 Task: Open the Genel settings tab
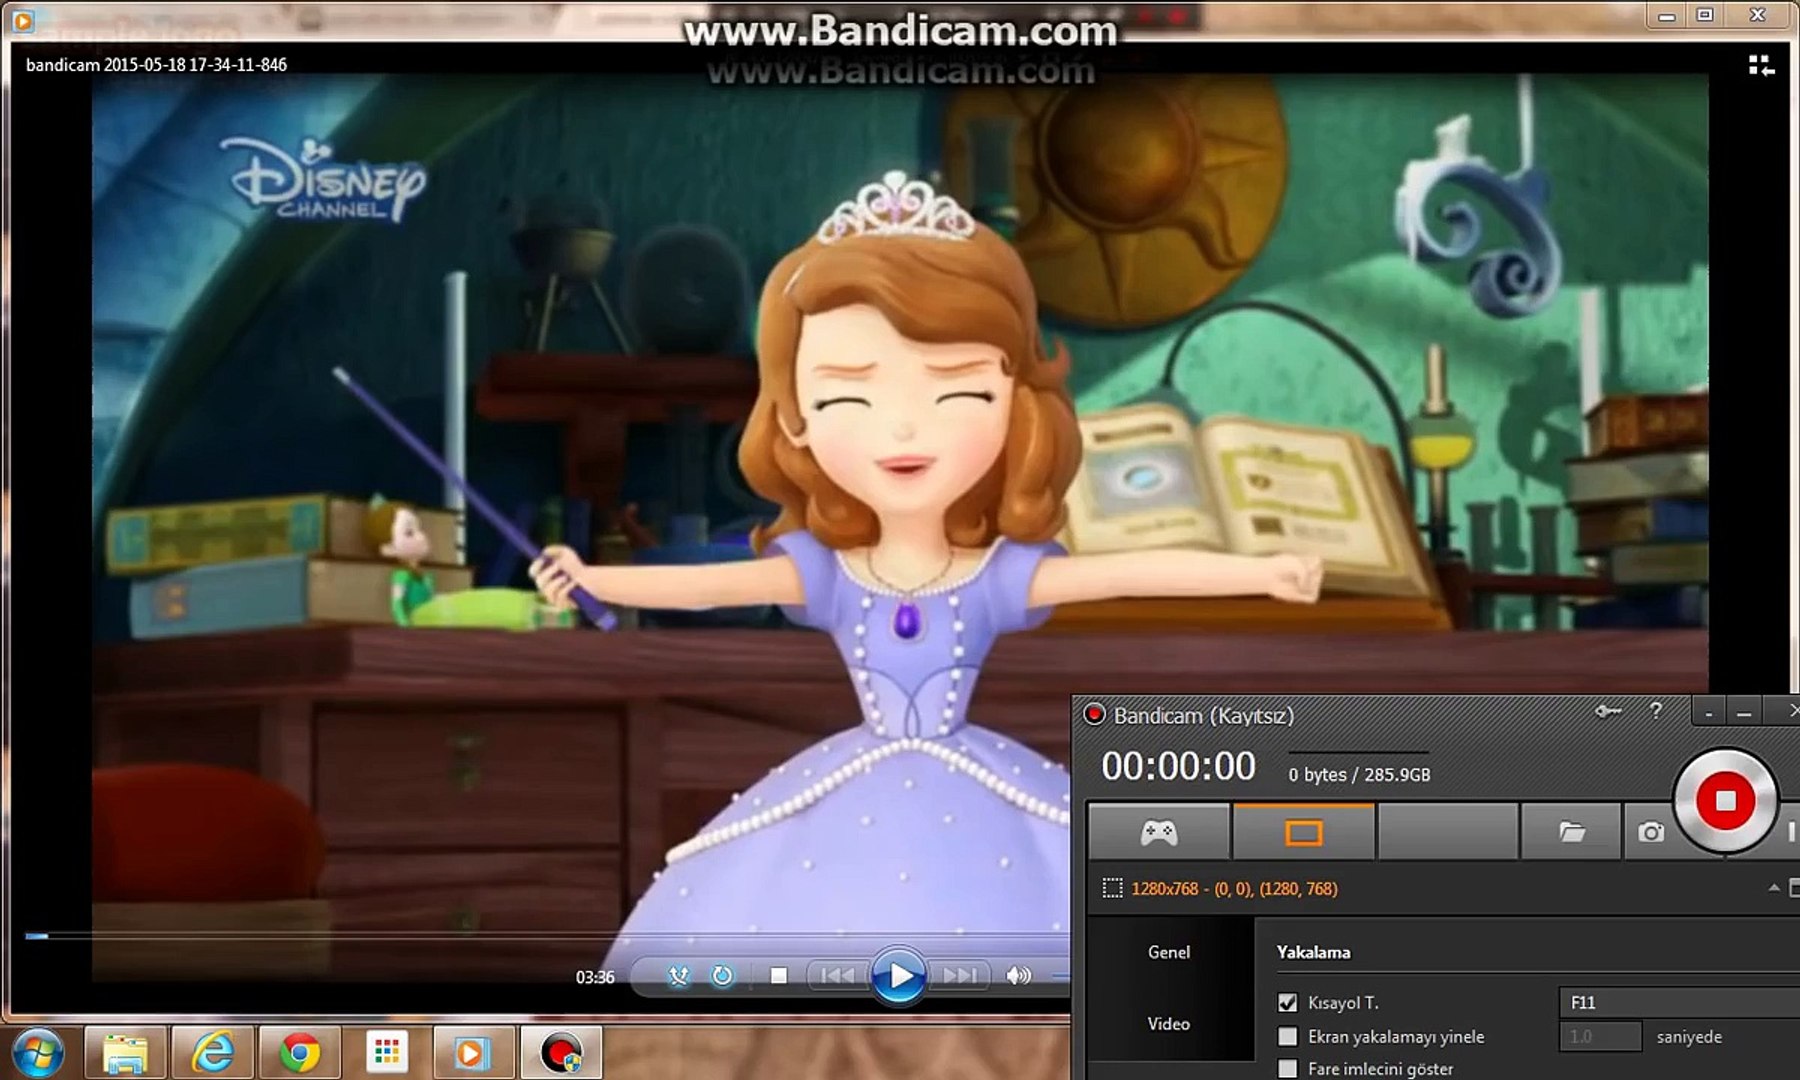point(1169,952)
